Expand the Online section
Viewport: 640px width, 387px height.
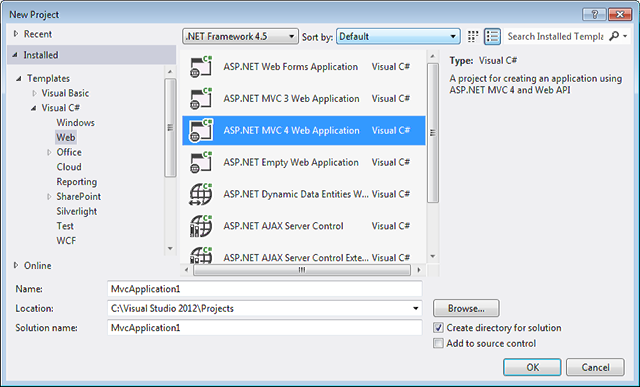pyautogui.click(x=16, y=265)
